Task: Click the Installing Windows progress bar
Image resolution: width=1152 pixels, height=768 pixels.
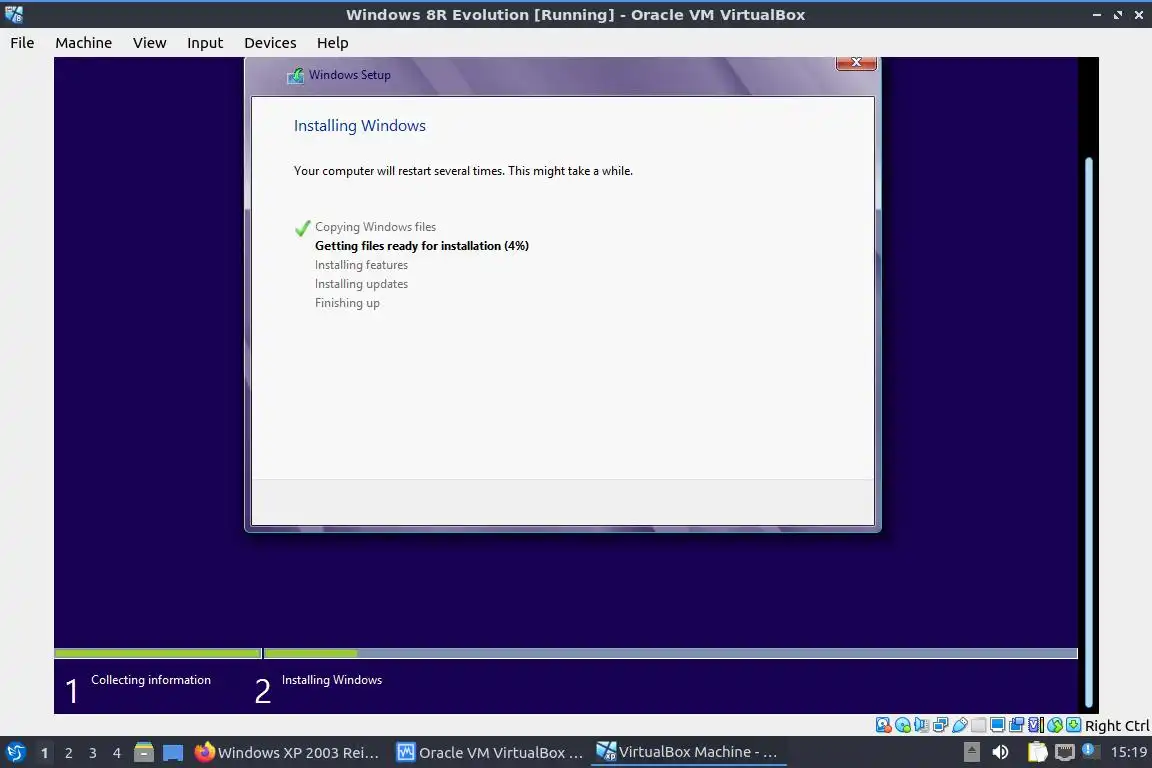Action: [671, 653]
